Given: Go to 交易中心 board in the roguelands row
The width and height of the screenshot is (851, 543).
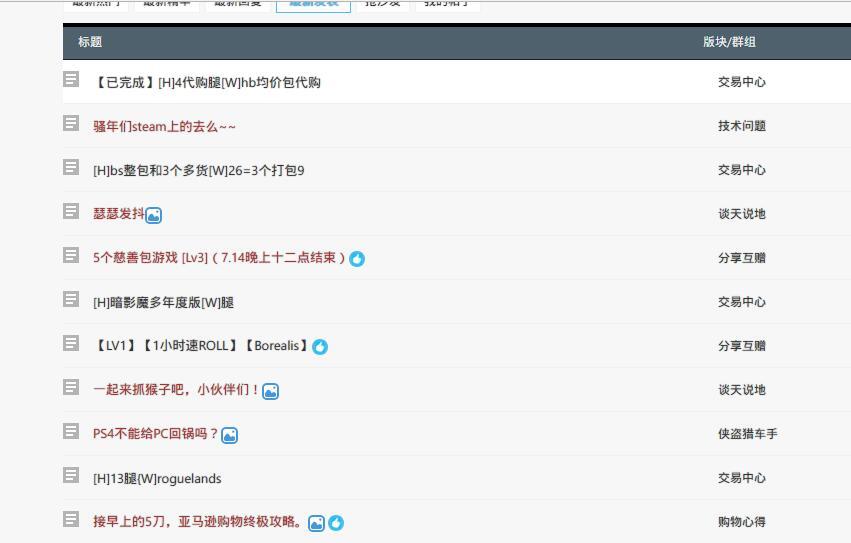Looking at the screenshot, I should [742, 478].
